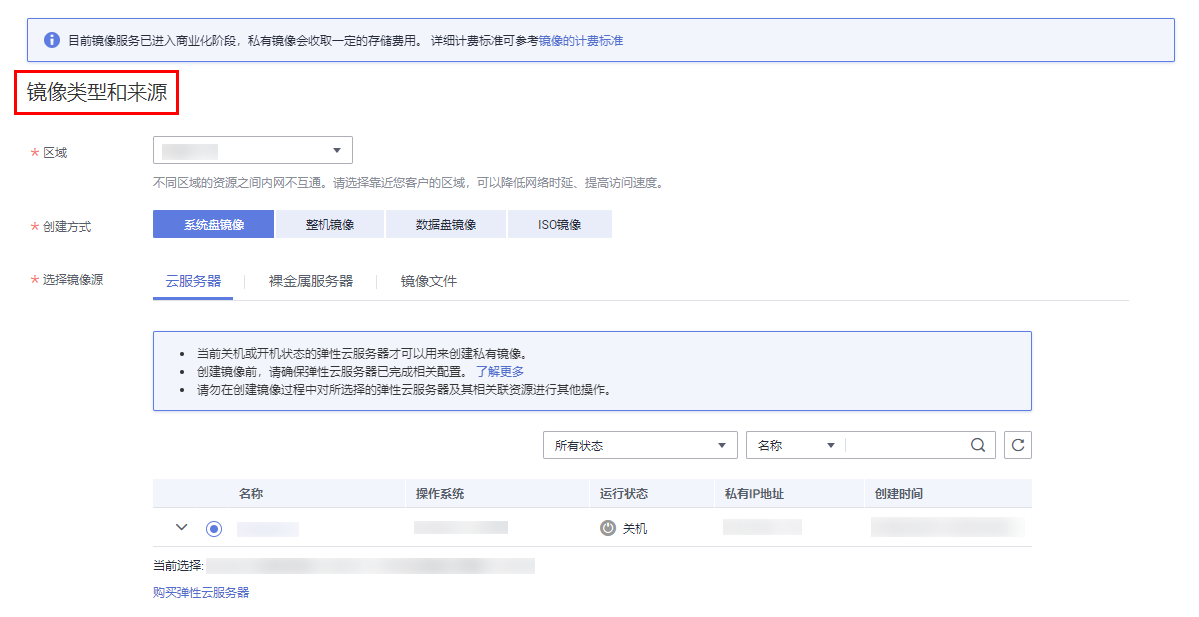Open the 名称 search type dropdown
This screenshot has width=1199, height=617.
click(795, 446)
